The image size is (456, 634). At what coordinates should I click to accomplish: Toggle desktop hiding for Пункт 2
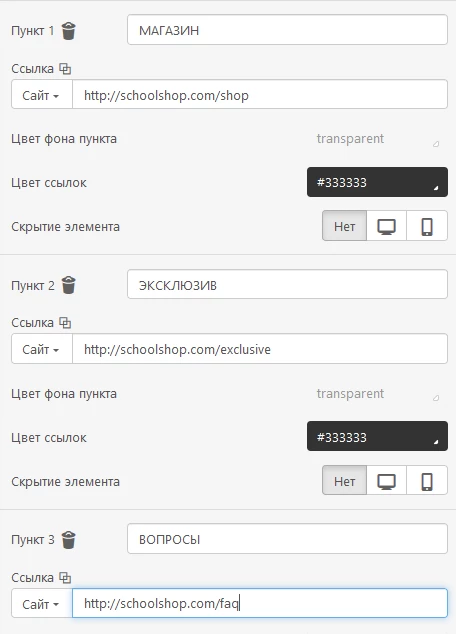click(x=386, y=481)
